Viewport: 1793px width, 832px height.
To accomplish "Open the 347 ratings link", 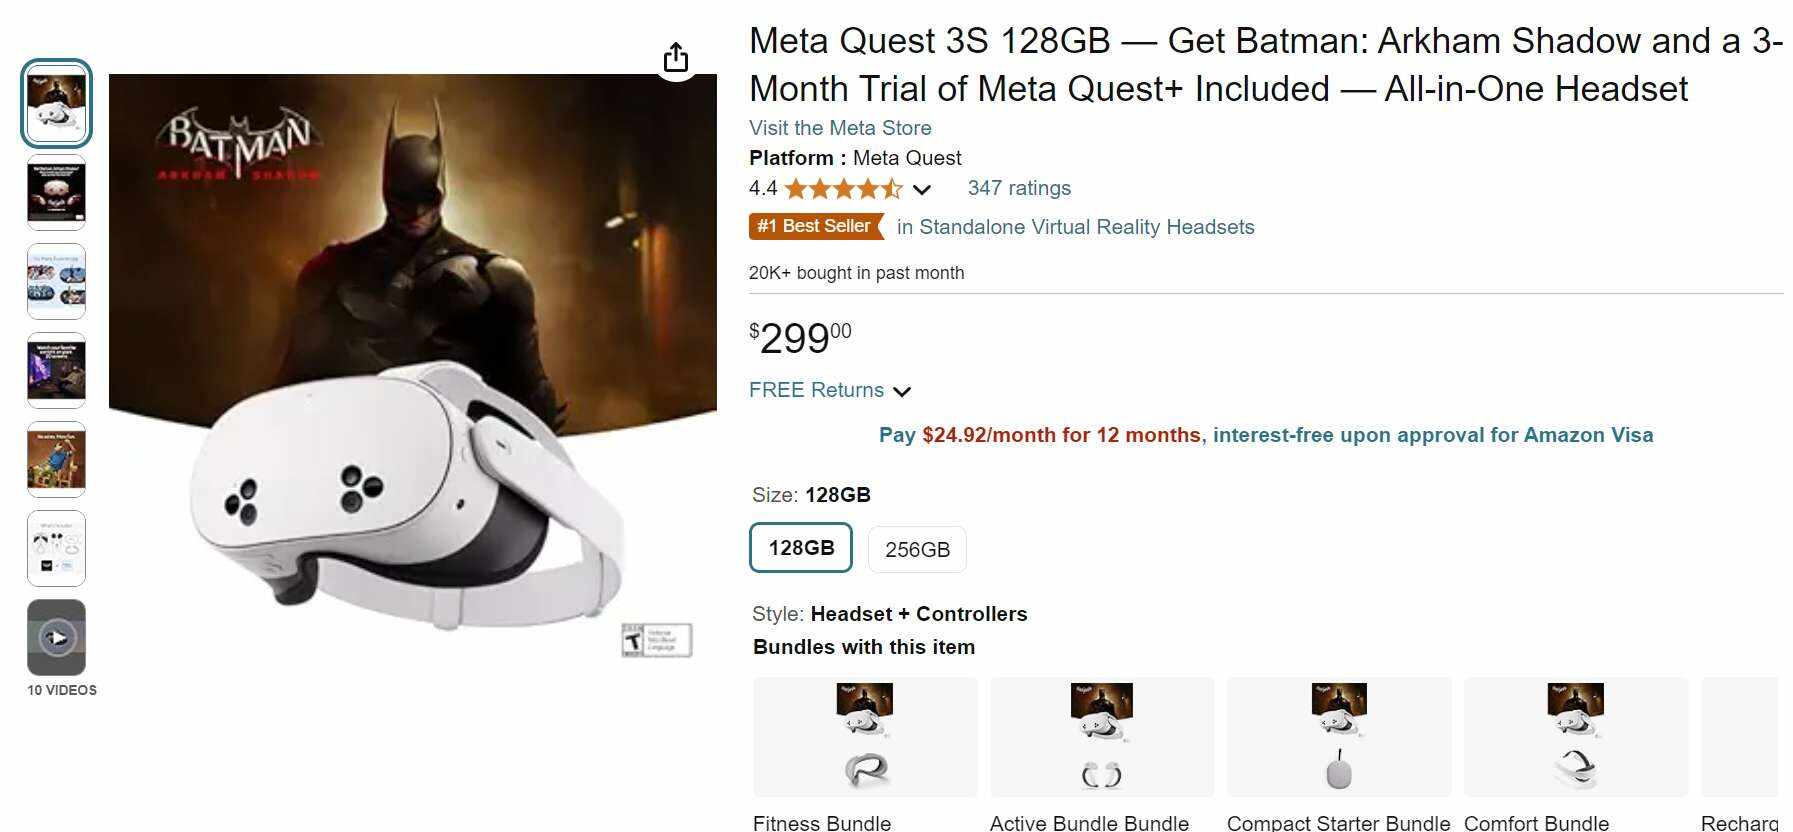I will [x=1018, y=188].
